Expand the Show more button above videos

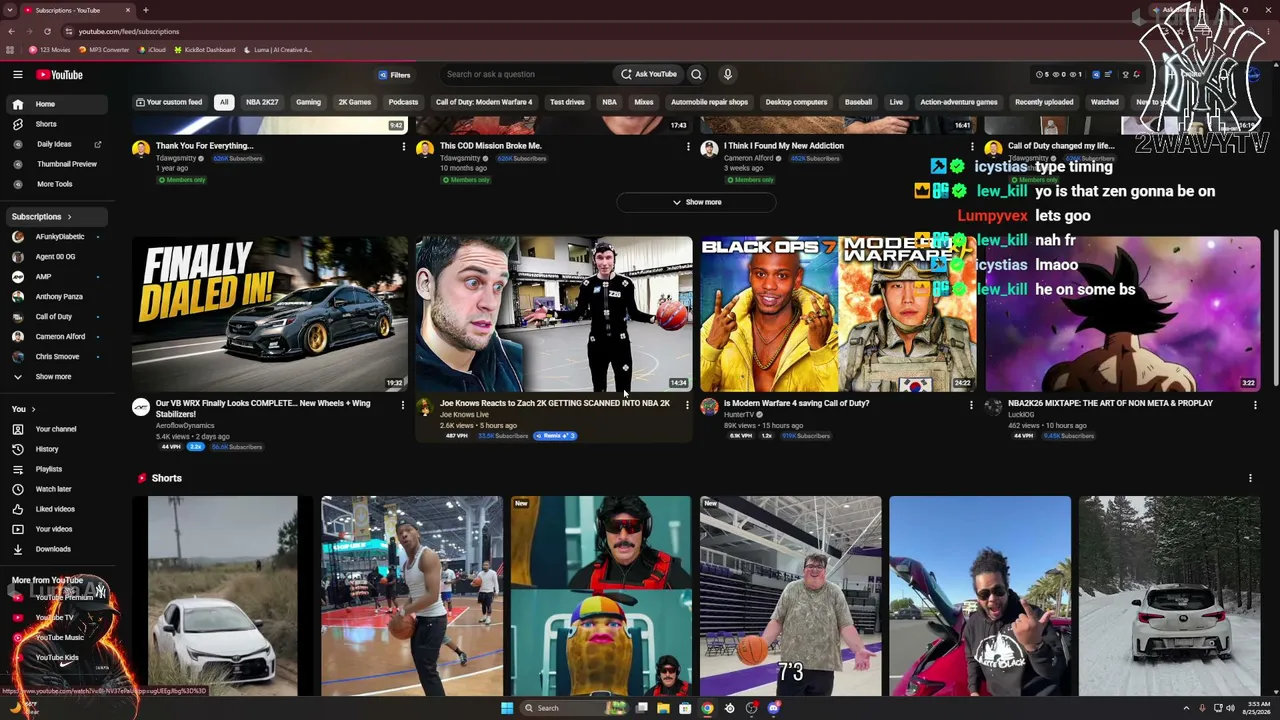pos(696,202)
